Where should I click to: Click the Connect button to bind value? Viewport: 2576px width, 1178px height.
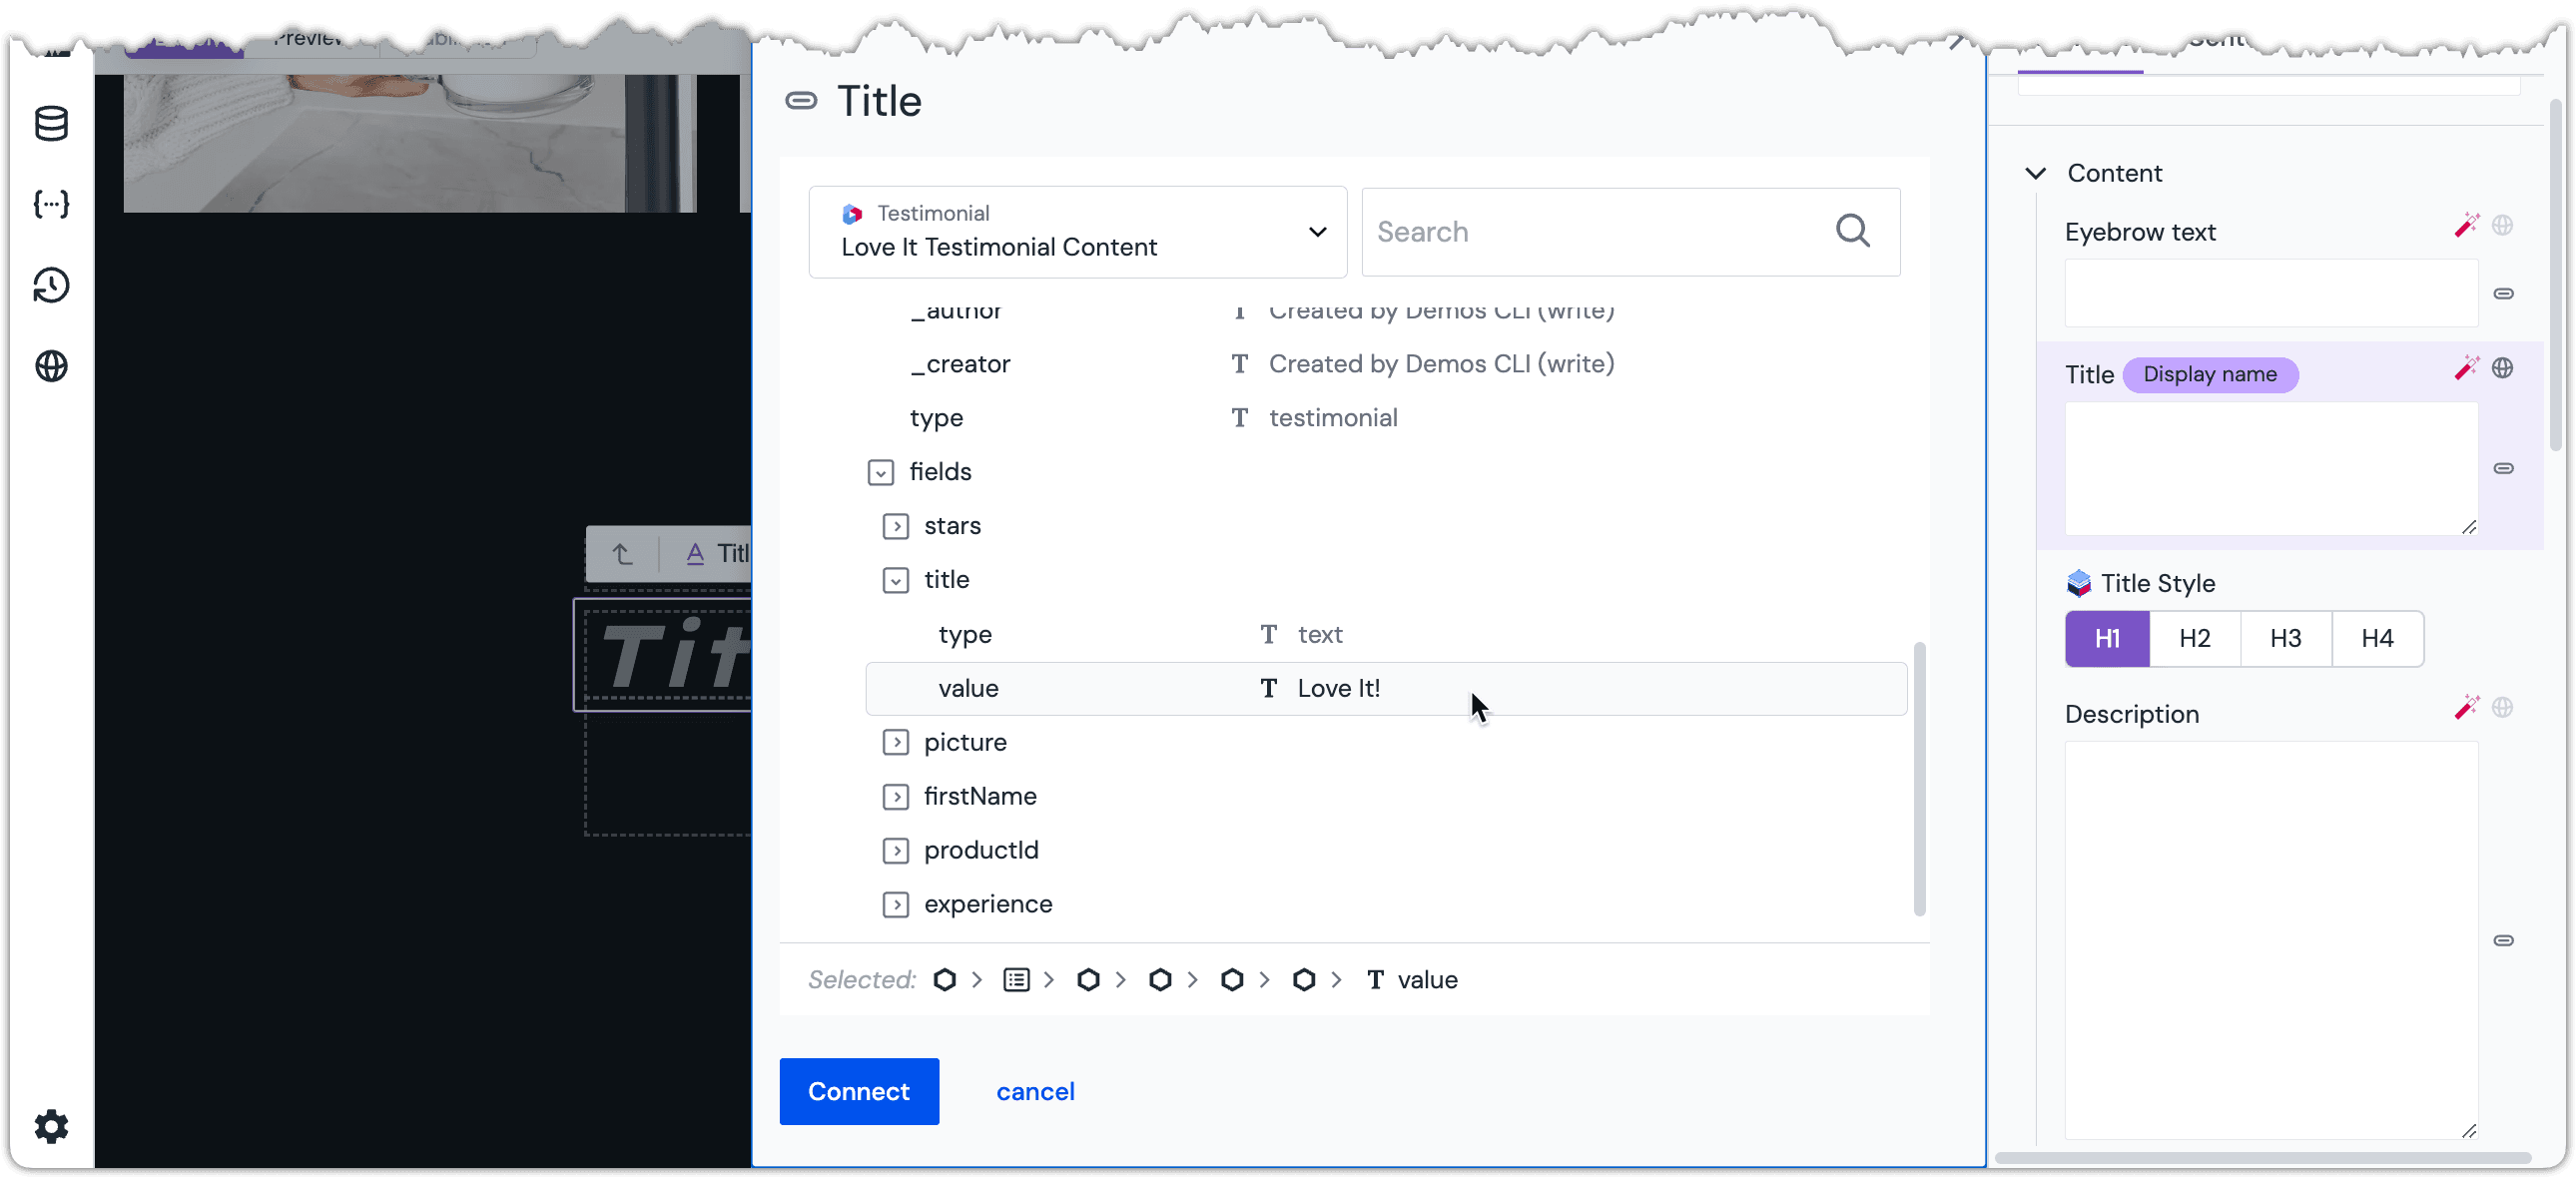click(x=858, y=1091)
